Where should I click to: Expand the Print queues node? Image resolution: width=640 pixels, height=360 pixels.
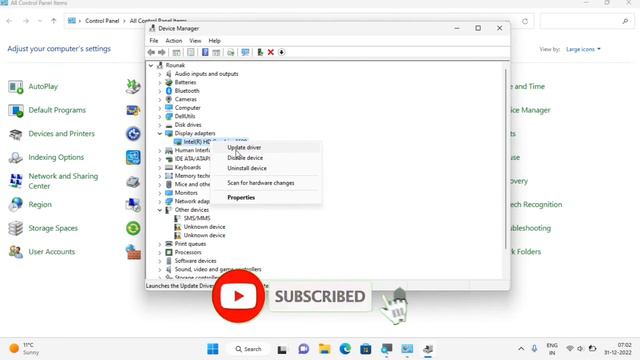[x=160, y=244]
